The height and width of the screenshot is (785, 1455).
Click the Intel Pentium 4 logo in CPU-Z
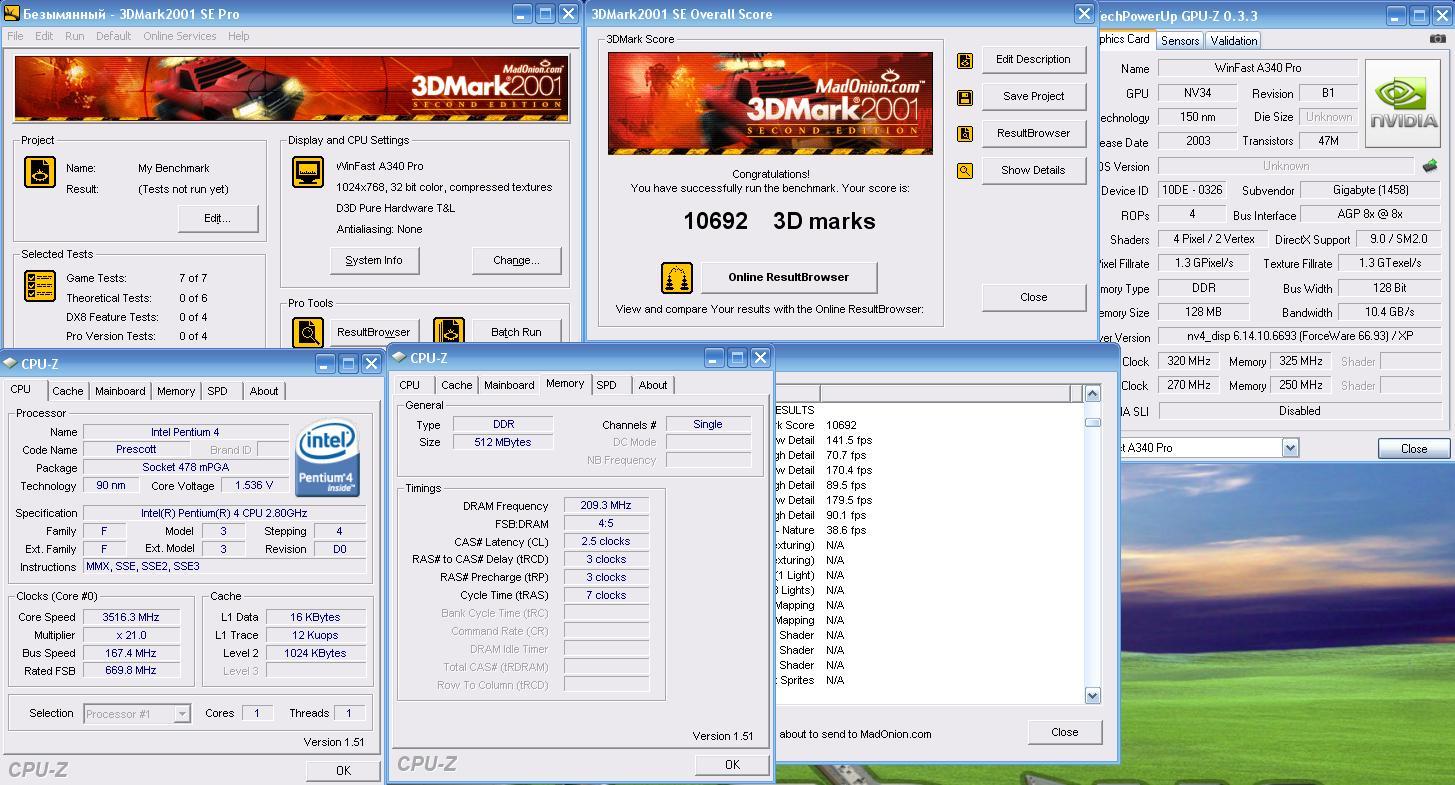click(327, 459)
